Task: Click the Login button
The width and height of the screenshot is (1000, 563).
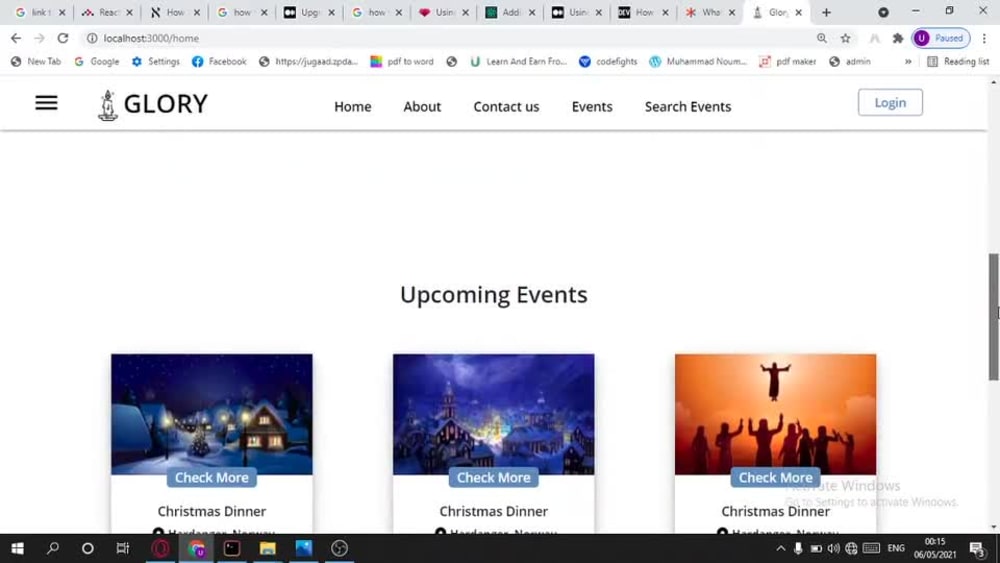Action: coord(890,103)
